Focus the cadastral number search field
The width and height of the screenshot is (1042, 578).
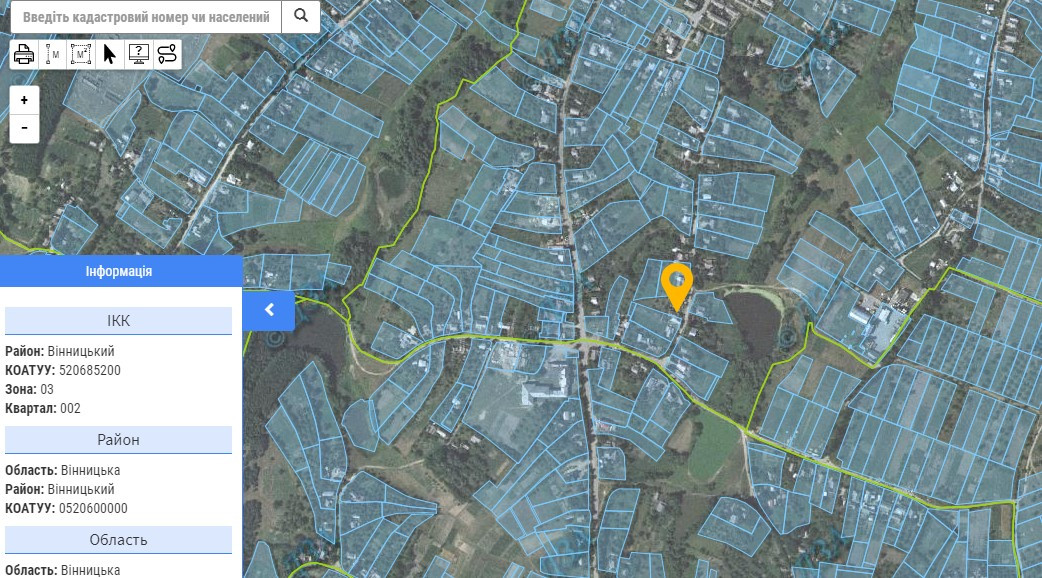[x=146, y=17]
